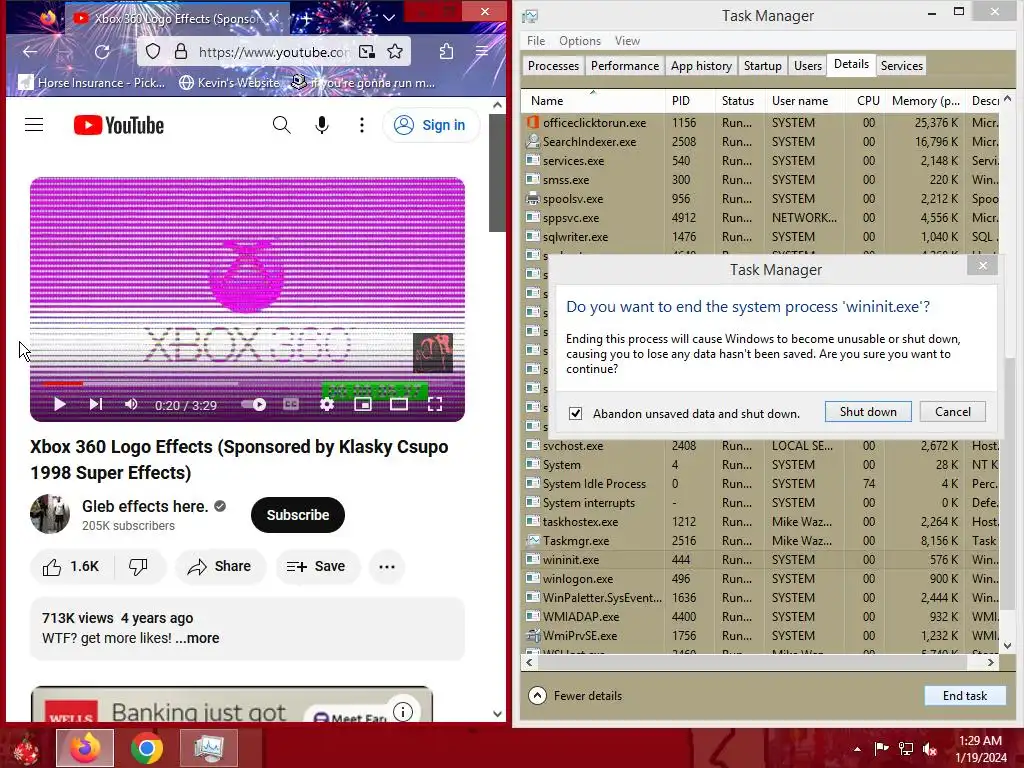
Task: Like the video with 1.6K likes
Action: pos(71,566)
